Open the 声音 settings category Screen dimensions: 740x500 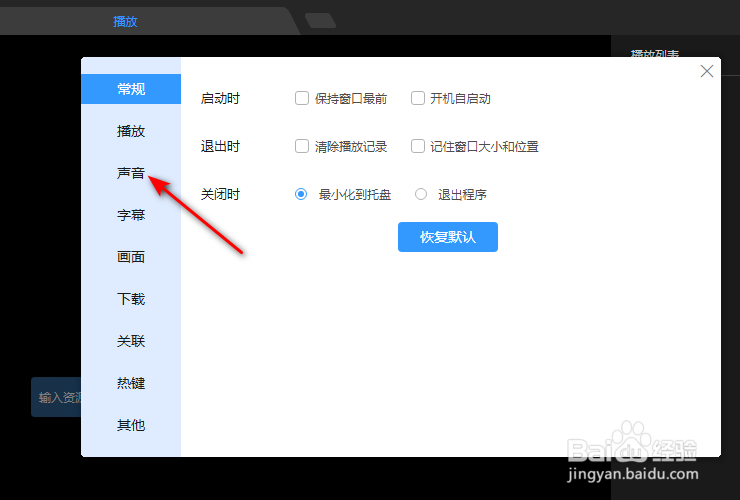point(131,173)
